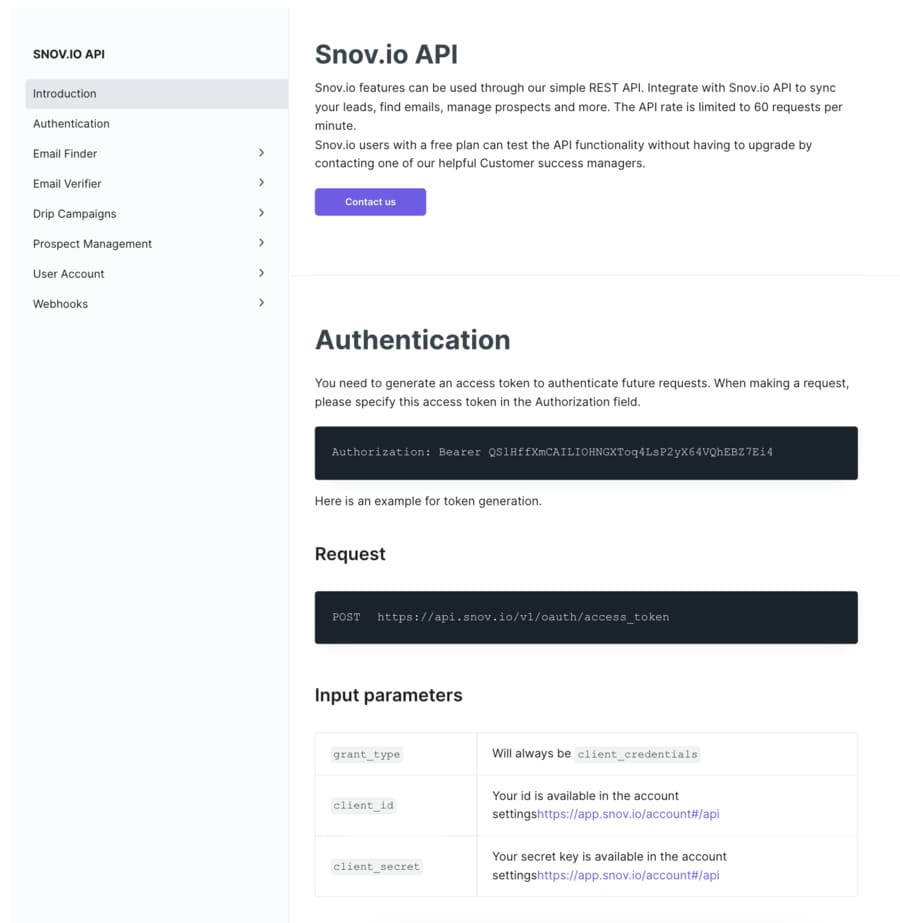
Task: Click the POST access_token endpoint code block
Action: [x=585, y=617]
